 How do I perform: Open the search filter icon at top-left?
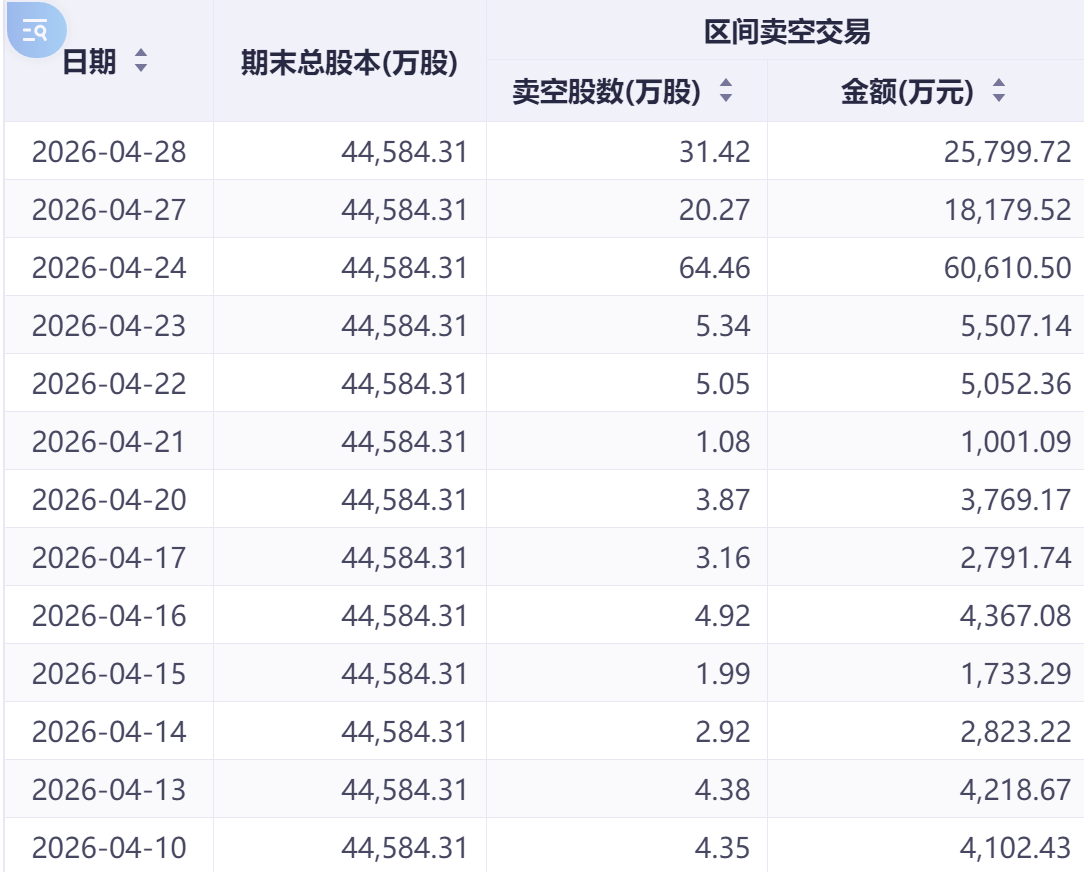(35, 31)
